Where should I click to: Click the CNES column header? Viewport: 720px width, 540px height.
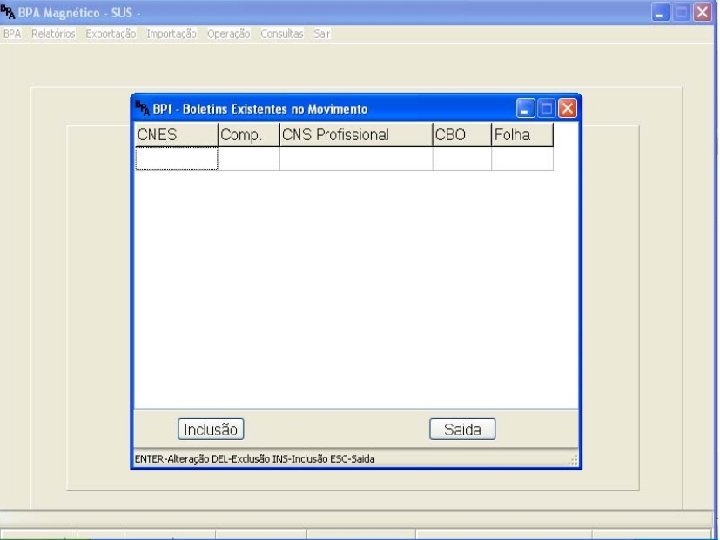[x=177, y=135]
